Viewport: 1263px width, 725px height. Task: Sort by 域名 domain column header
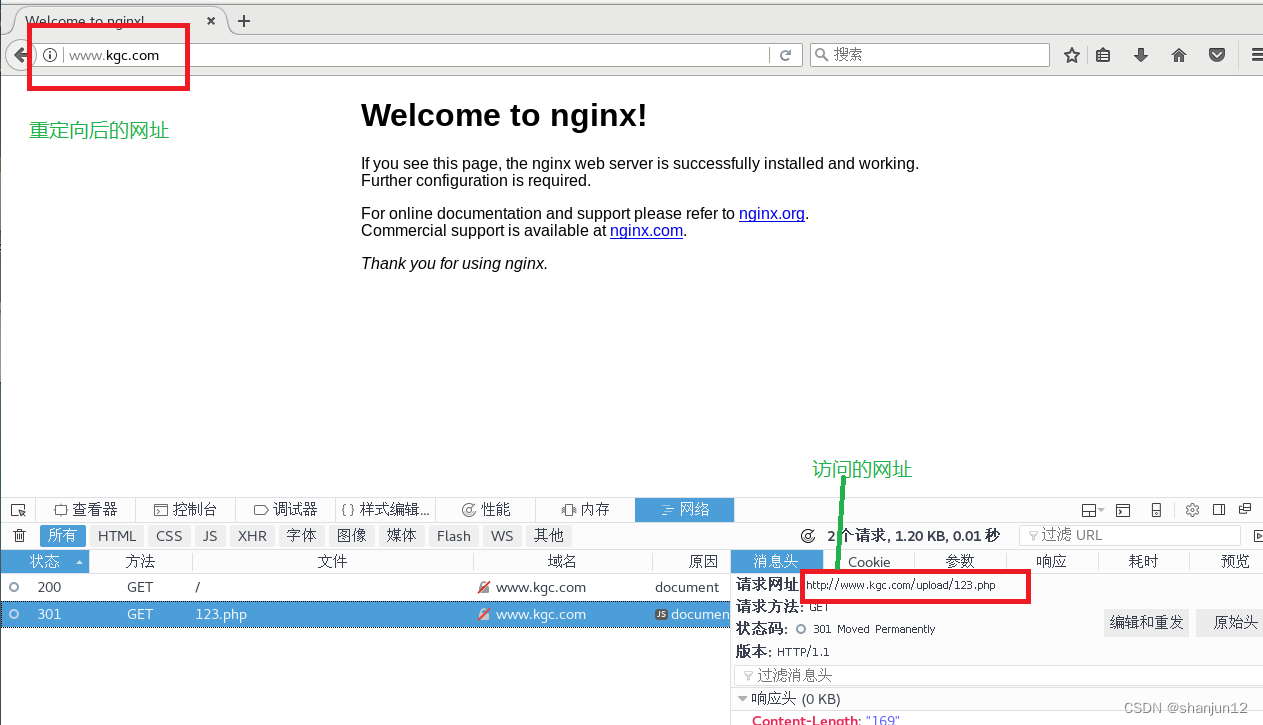(563, 562)
